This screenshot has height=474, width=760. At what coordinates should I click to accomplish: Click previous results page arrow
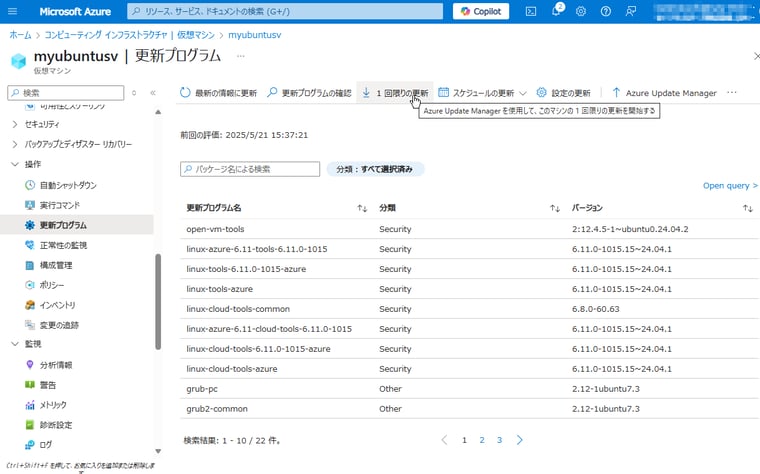pyautogui.click(x=444, y=440)
